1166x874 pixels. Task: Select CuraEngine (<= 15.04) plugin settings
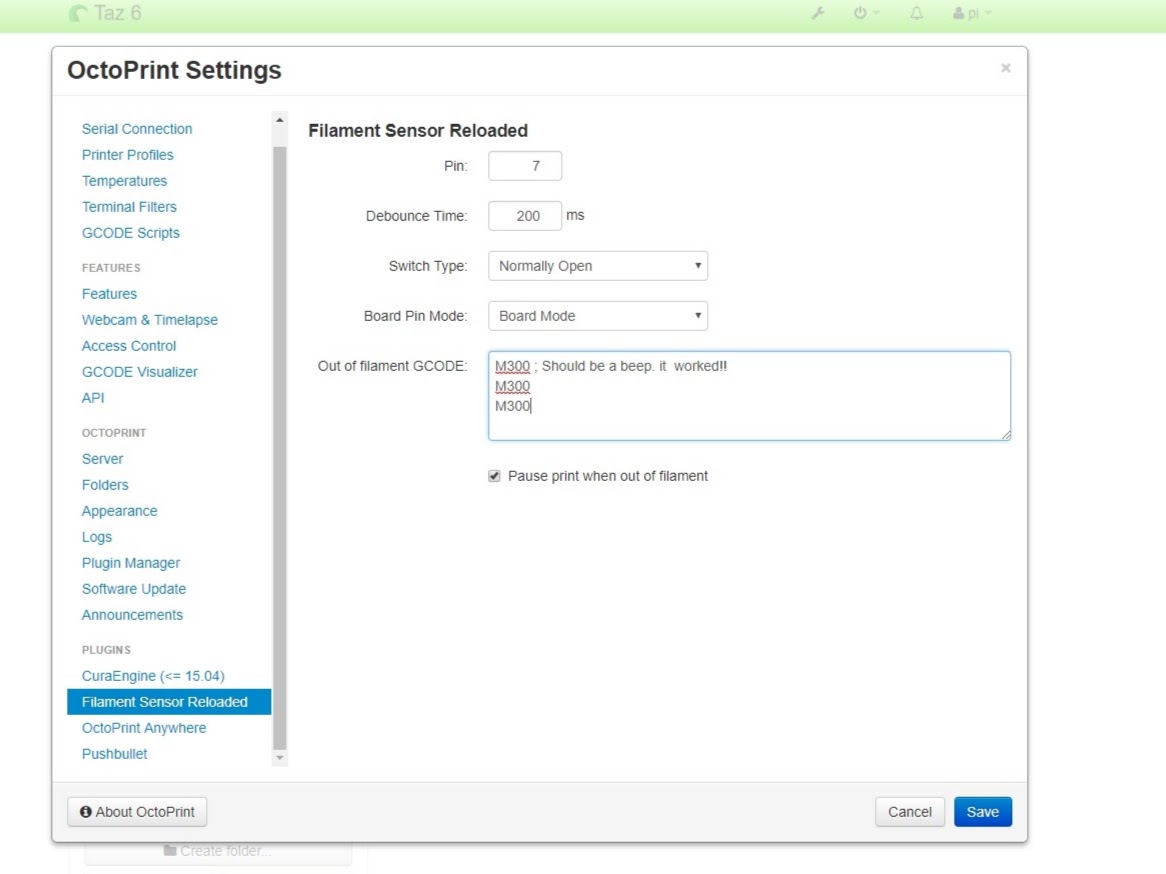153,676
